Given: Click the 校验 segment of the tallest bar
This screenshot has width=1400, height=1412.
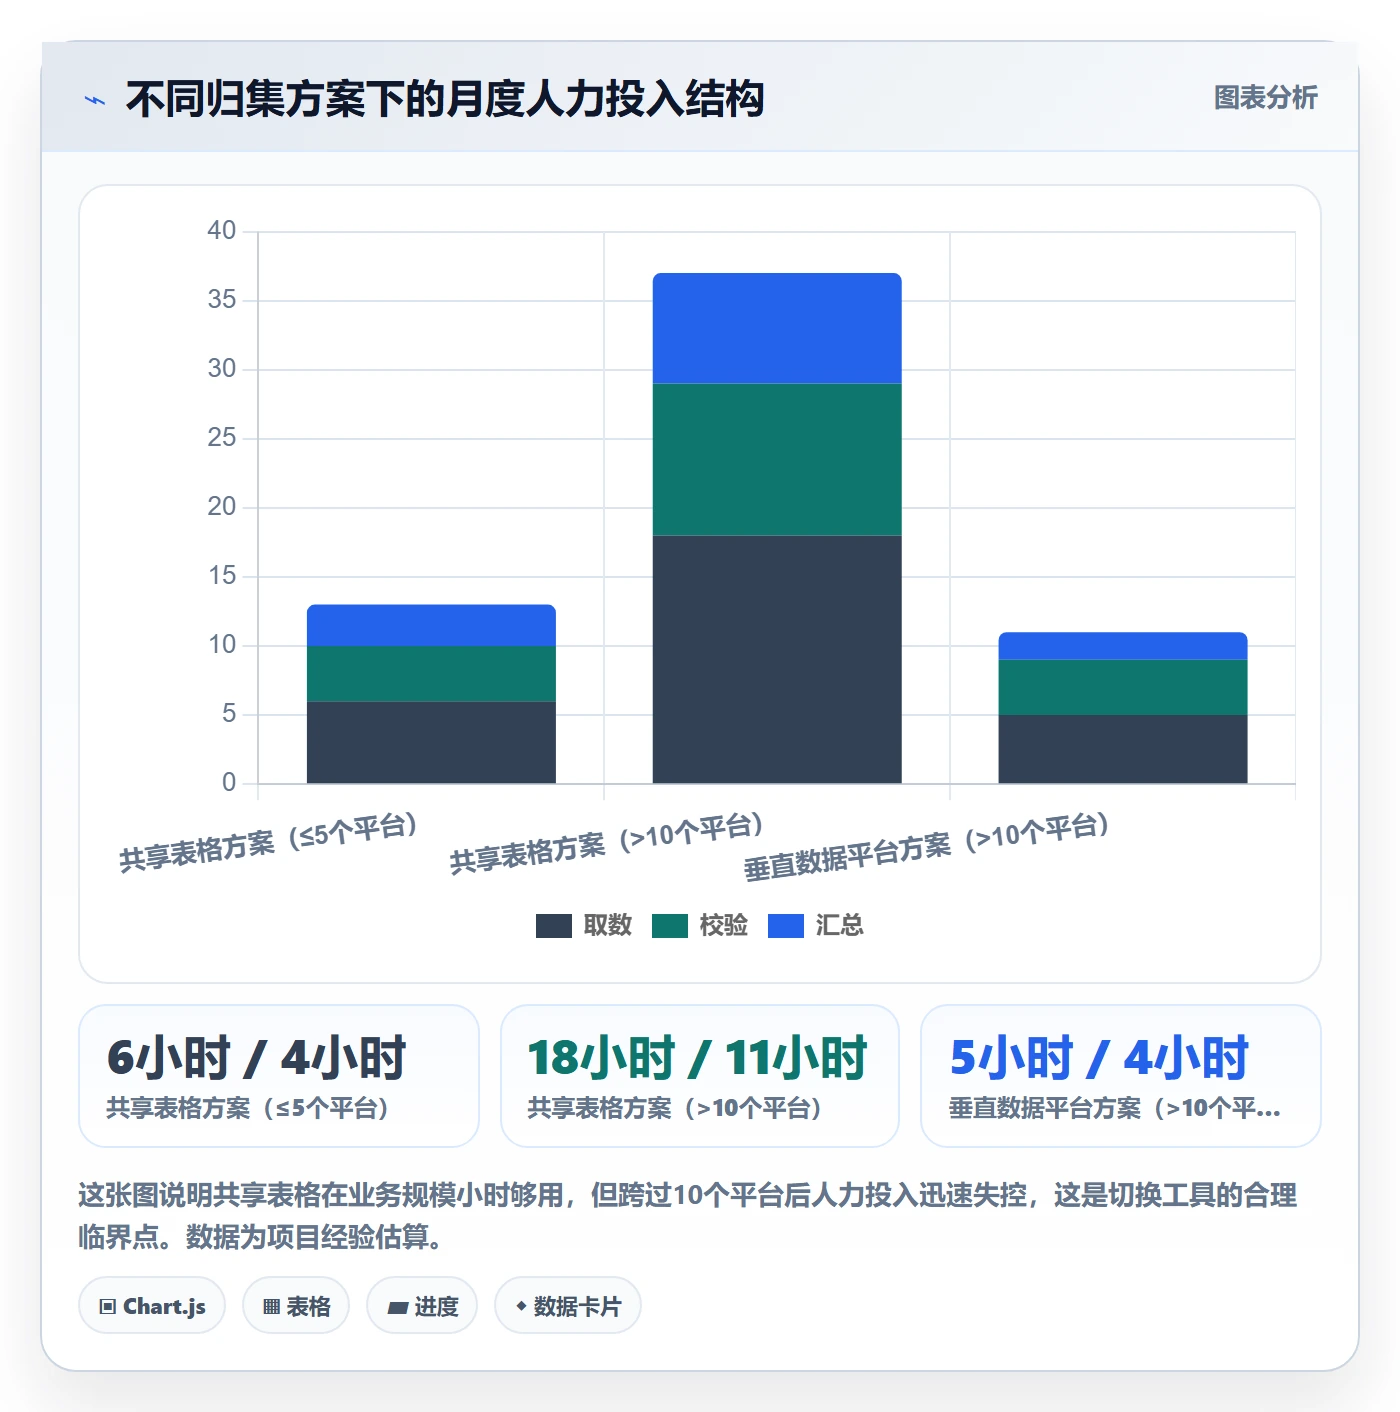Looking at the screenshot, I should click(x=777, y=459).
